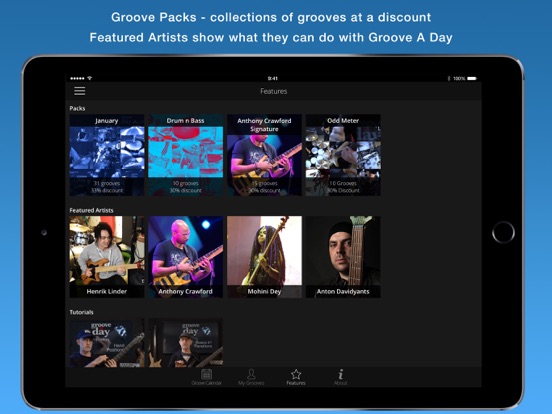
Task: Open the Drum n Bass pack
Action: point(186,155)
